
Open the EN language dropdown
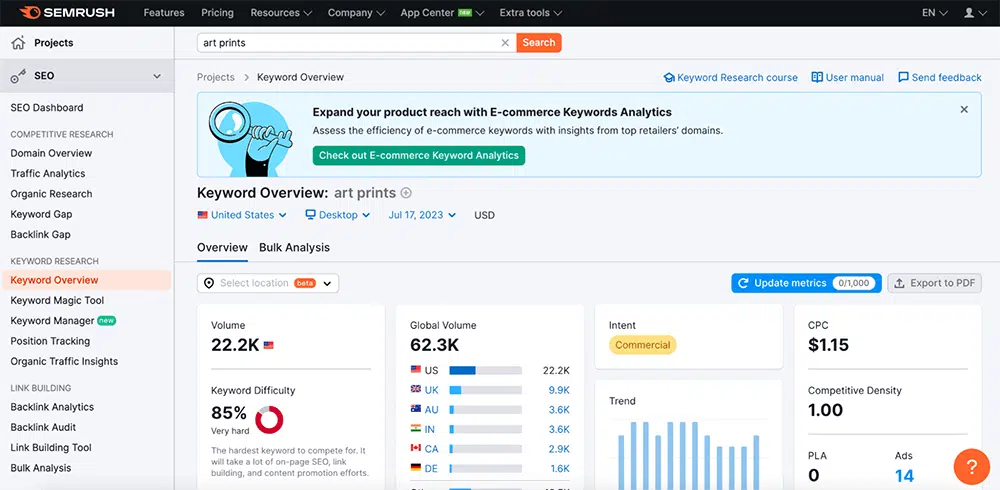935,13
